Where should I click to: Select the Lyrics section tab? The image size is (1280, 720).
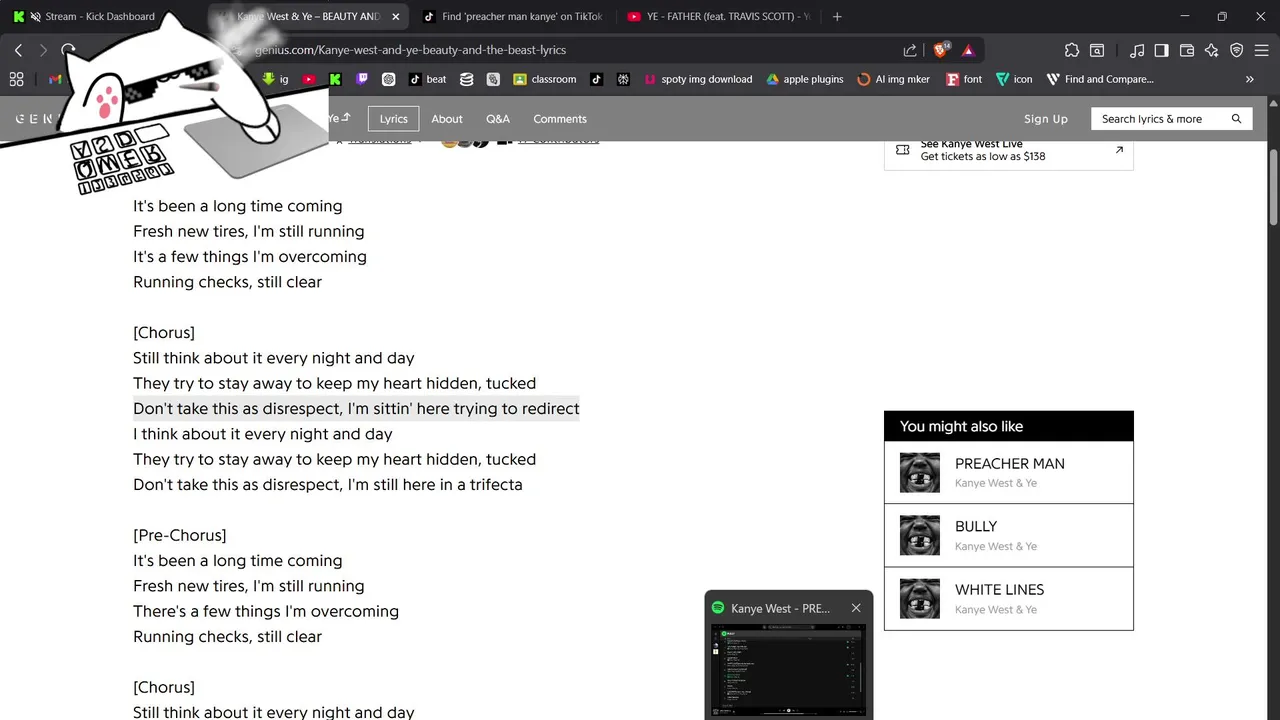(393, 119)
